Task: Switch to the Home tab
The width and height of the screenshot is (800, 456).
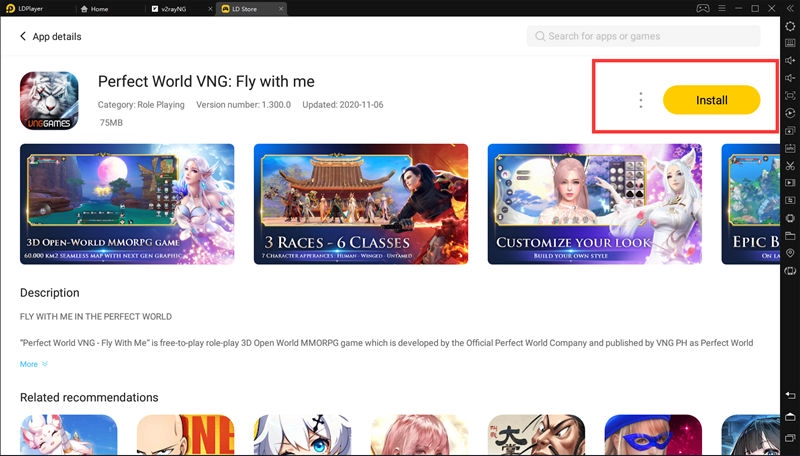Action: coord(94,9)
